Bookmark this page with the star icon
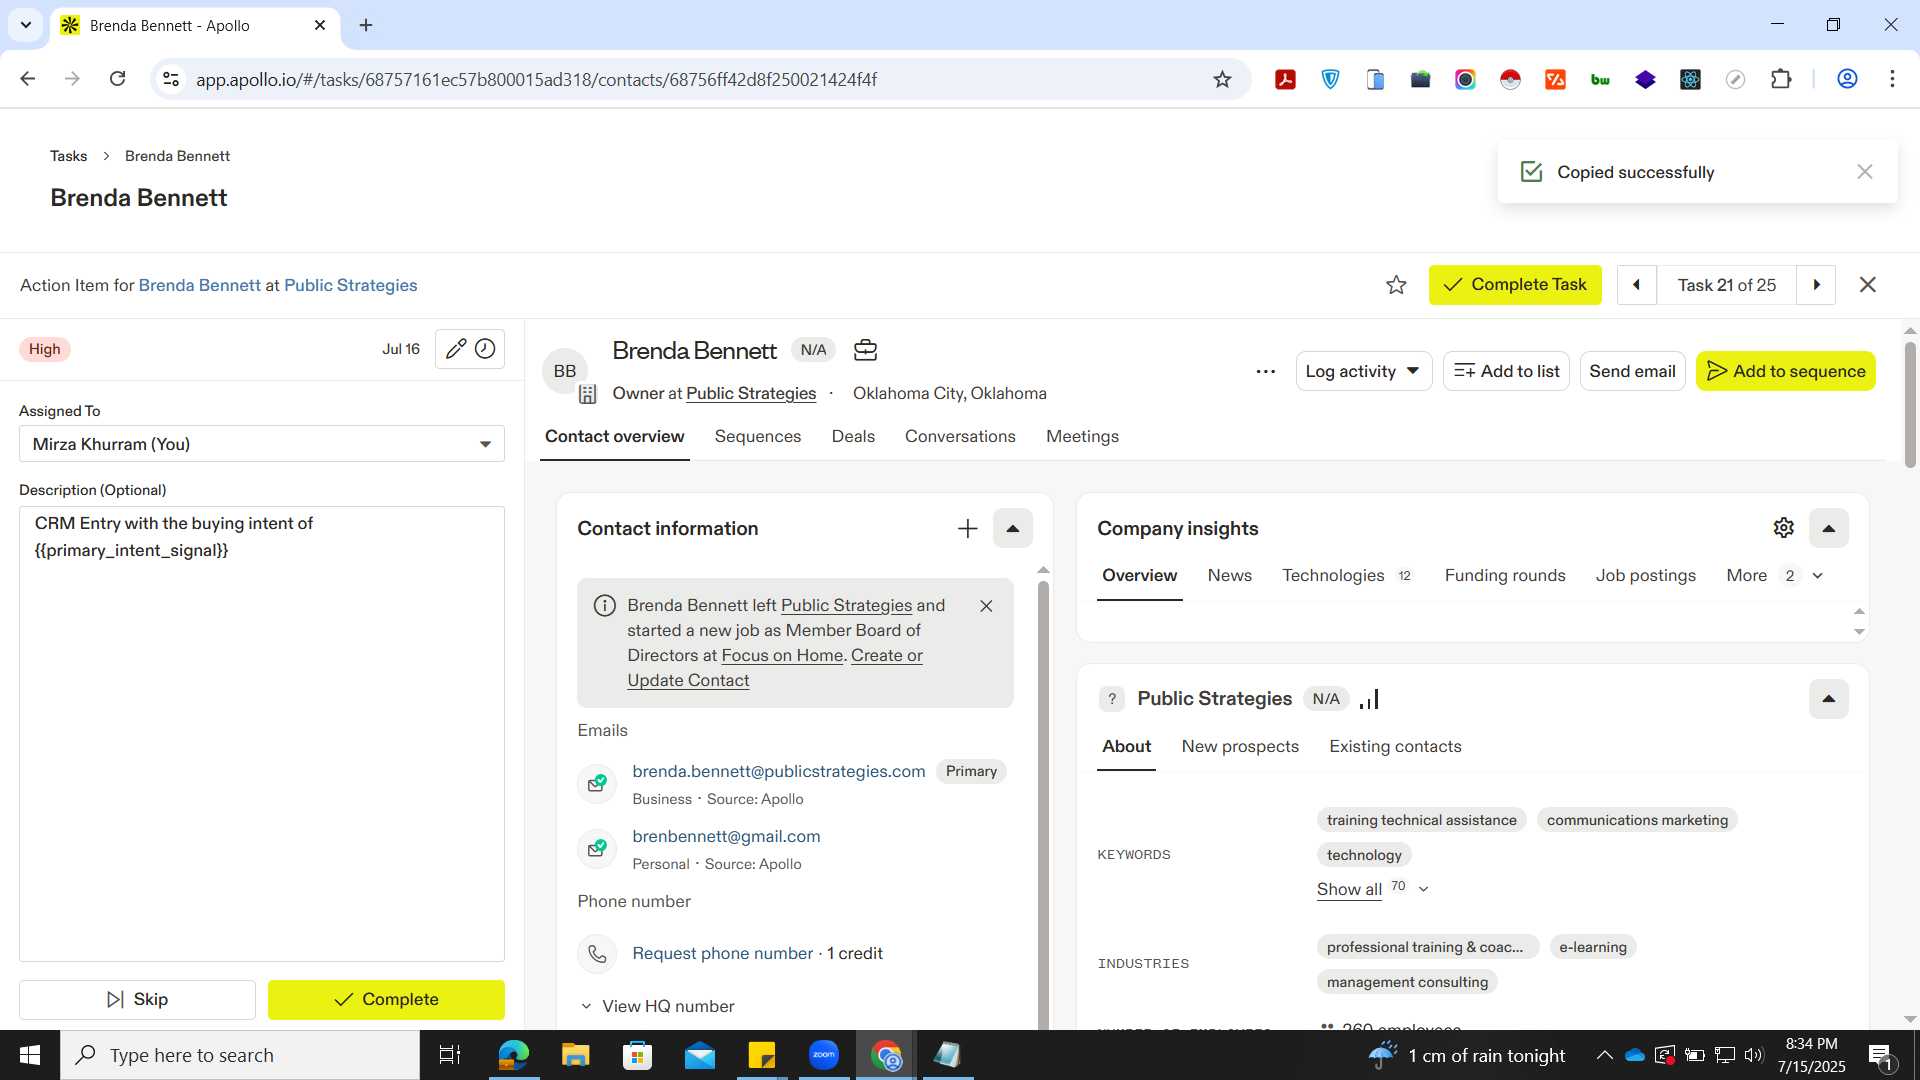 pos(1222,79)
